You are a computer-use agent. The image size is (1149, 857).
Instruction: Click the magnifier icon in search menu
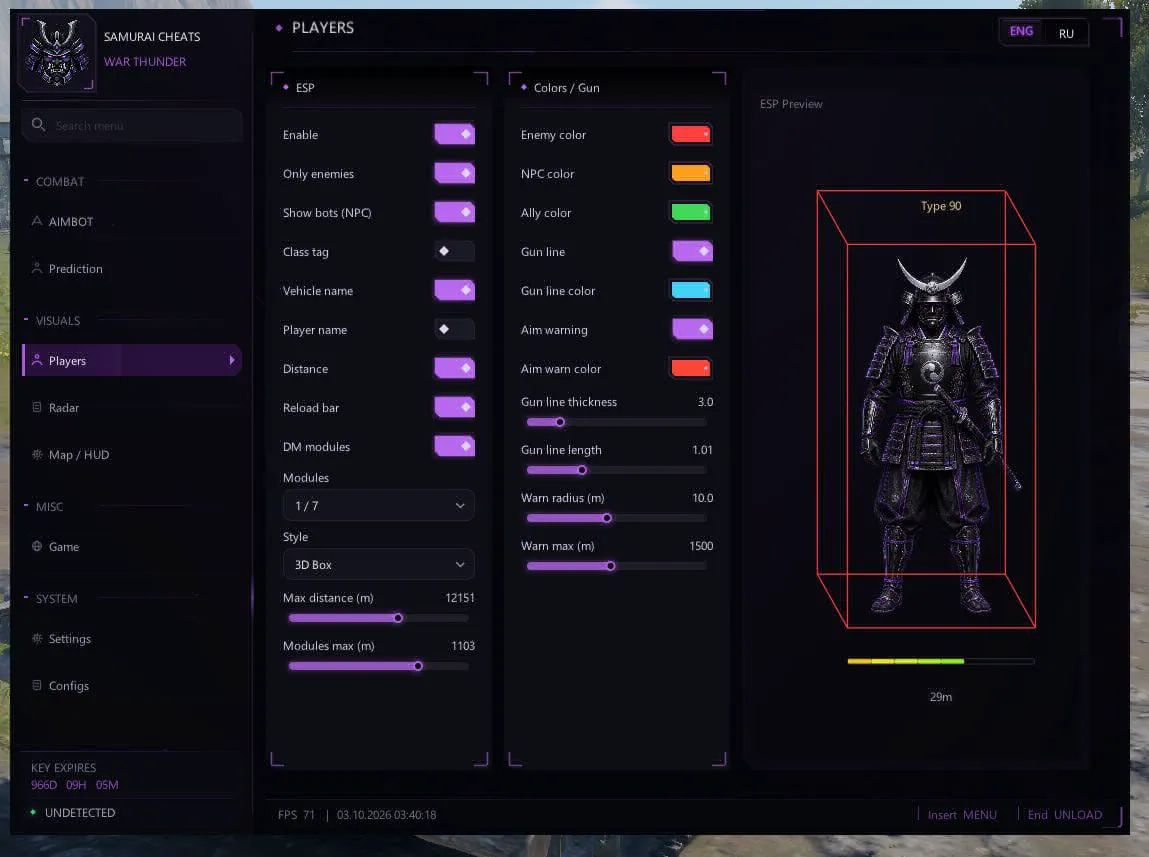(x=38, y=125)
